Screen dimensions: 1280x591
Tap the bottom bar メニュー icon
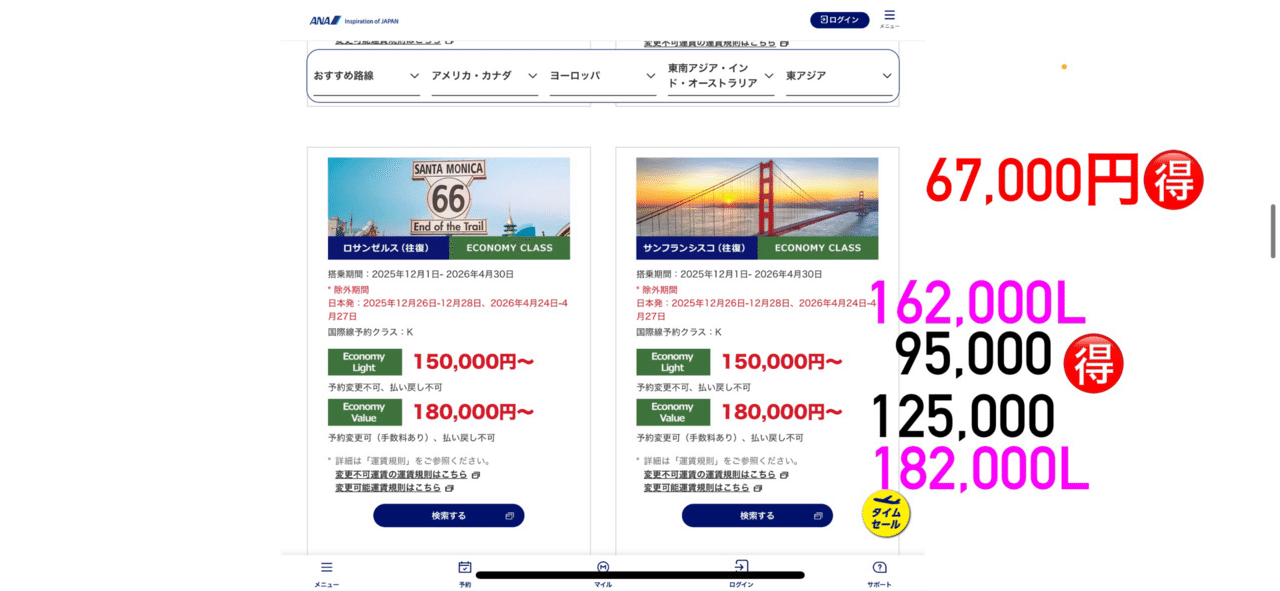pyautogui.click(x=327, y=573)
